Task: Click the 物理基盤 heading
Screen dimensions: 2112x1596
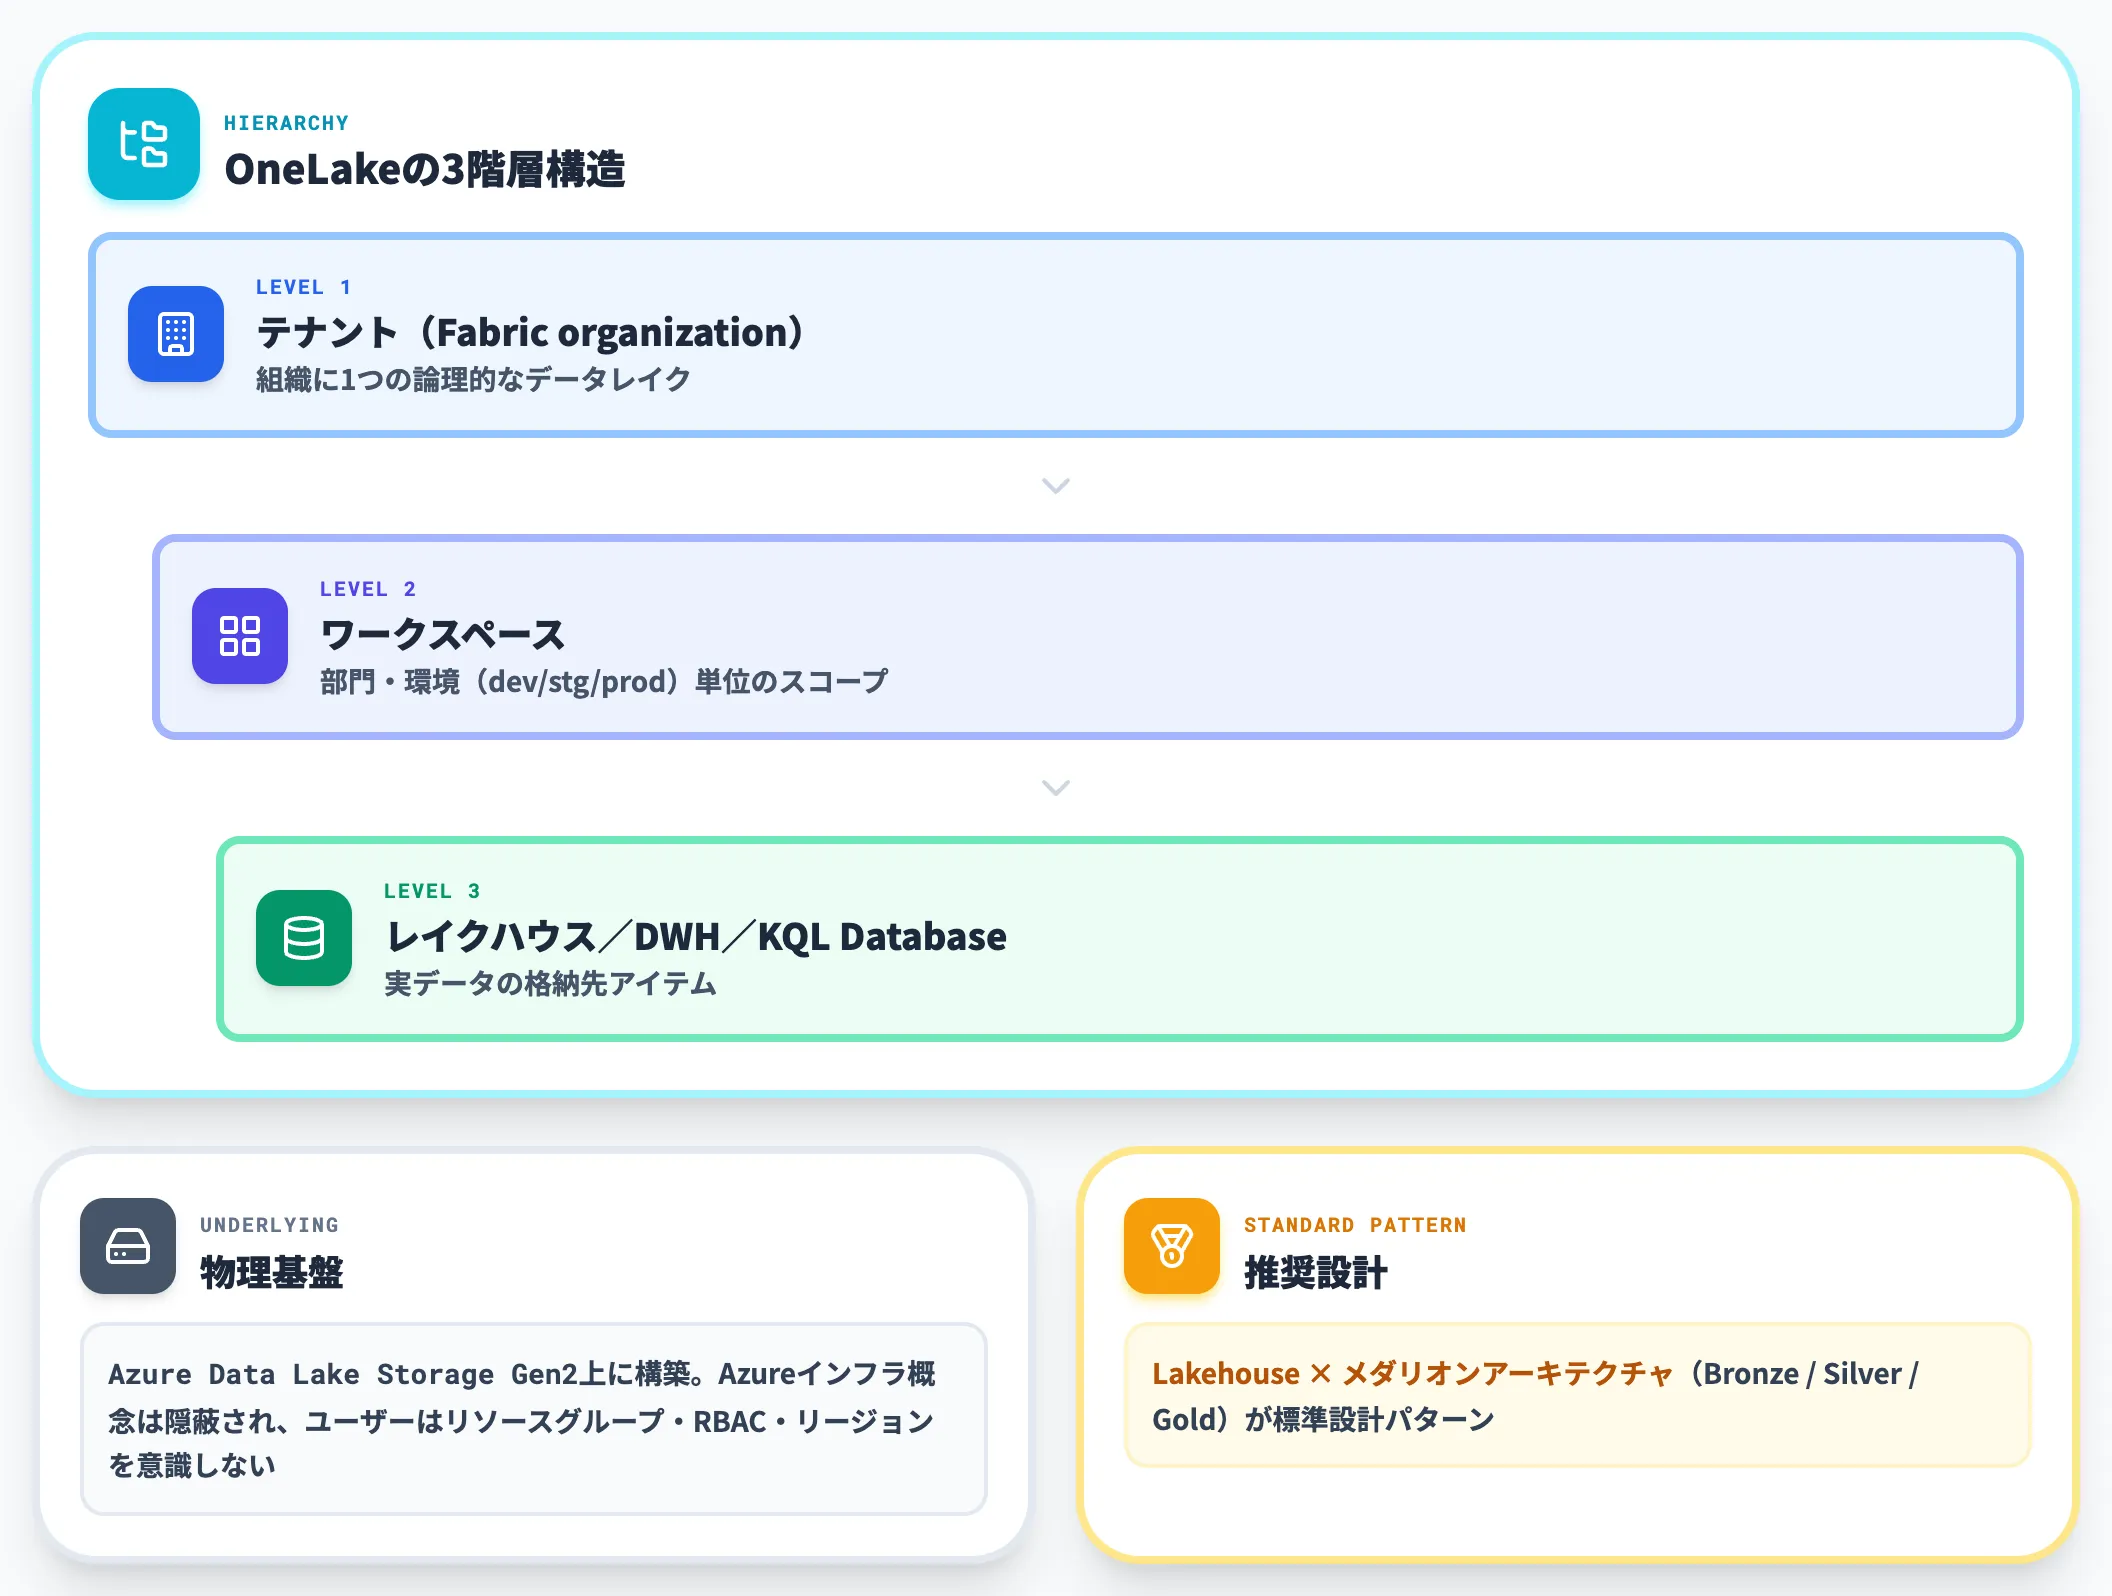Action: click(x=272, y=1272)
